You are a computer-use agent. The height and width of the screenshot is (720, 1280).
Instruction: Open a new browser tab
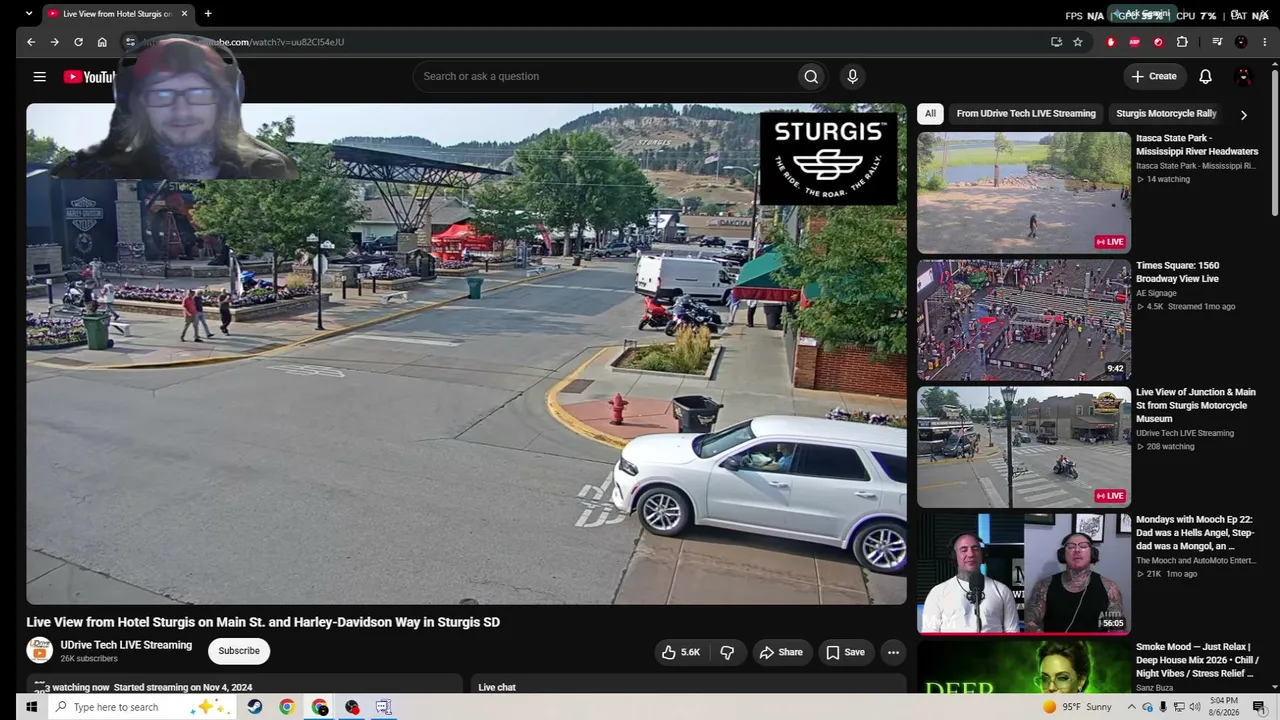(x=208, y=14)
